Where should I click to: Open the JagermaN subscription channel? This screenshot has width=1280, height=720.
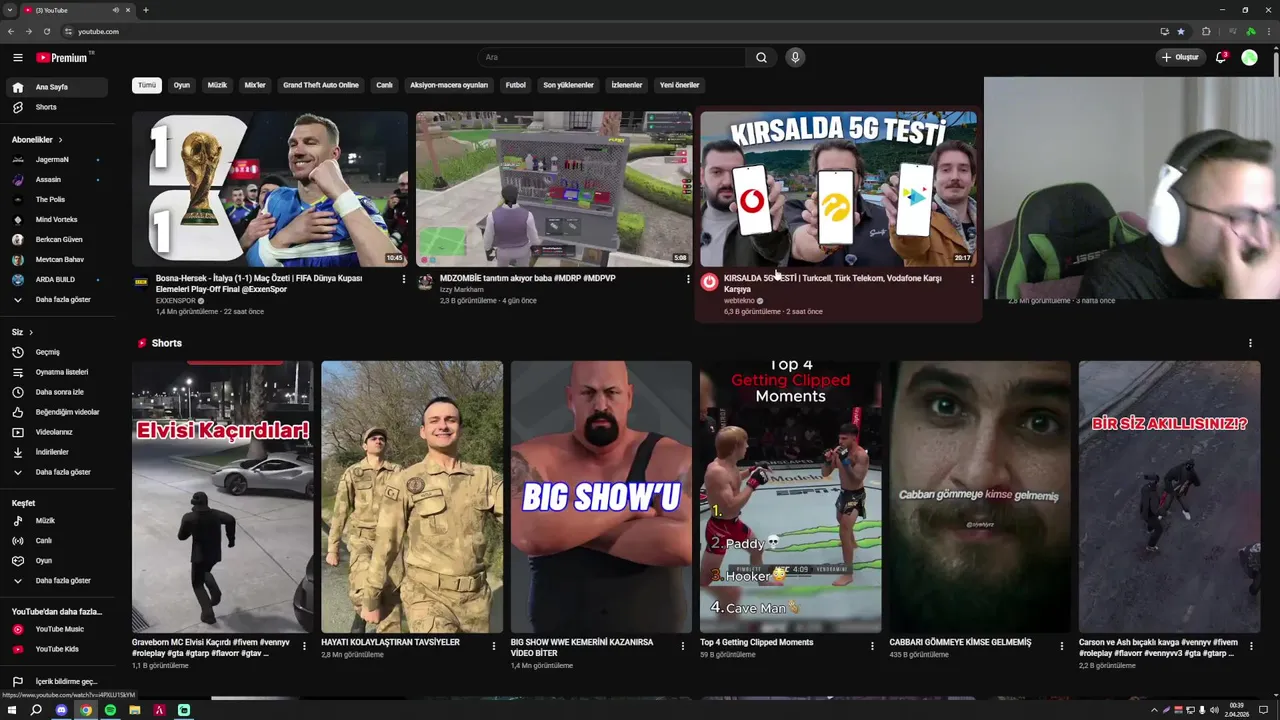tap(55, 160)
